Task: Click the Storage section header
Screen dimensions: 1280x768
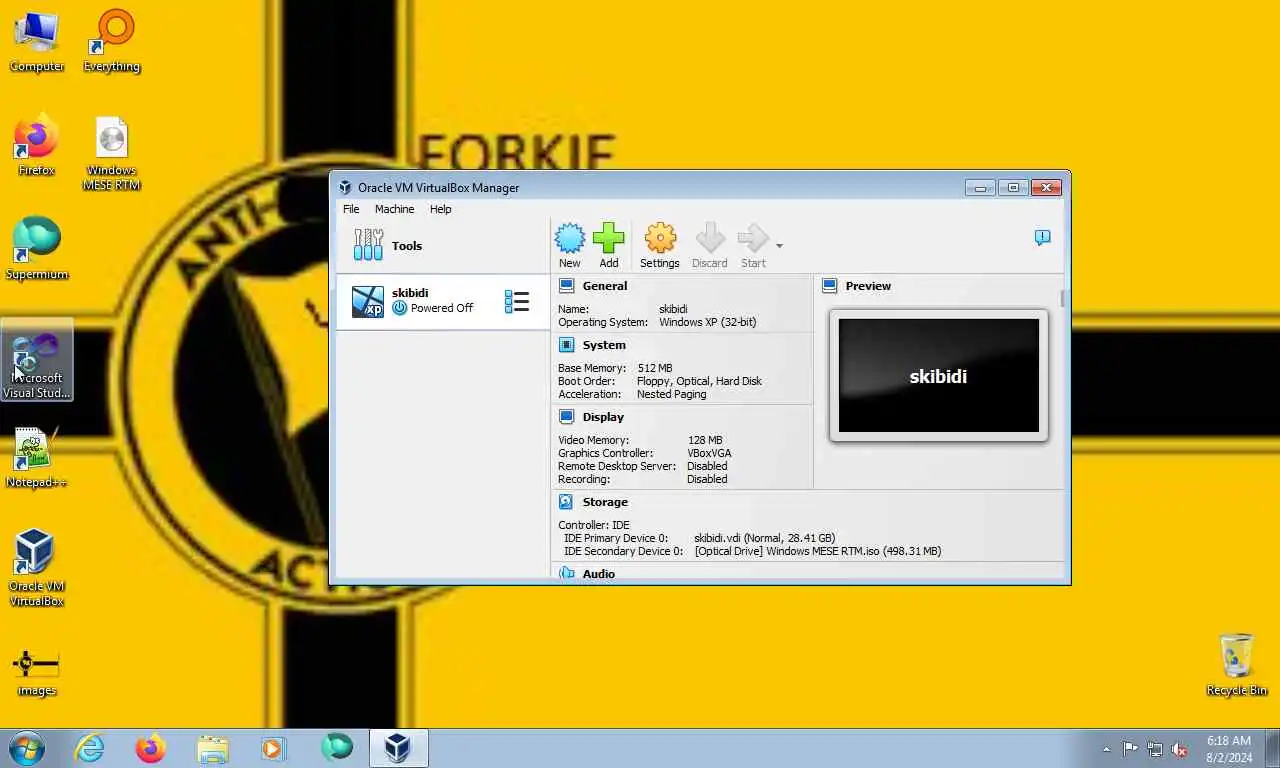Action: pos(605,502)
